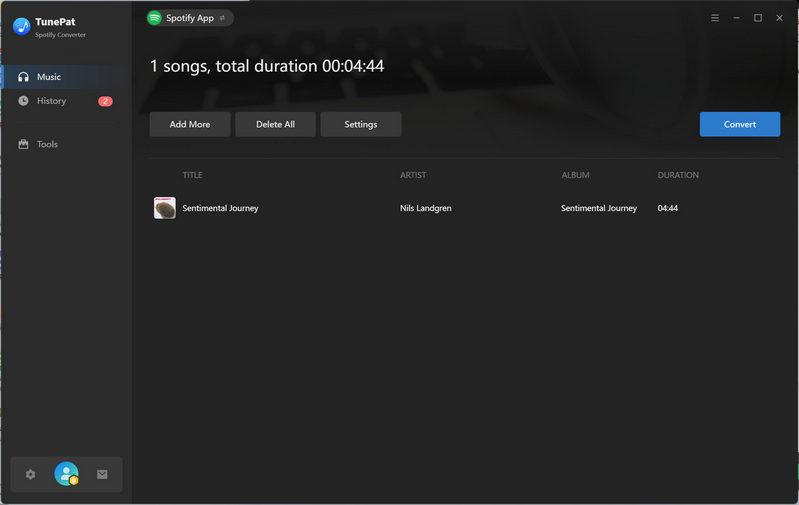
Task: Open the user account avatar icon
Action: [x=67, y=474]
